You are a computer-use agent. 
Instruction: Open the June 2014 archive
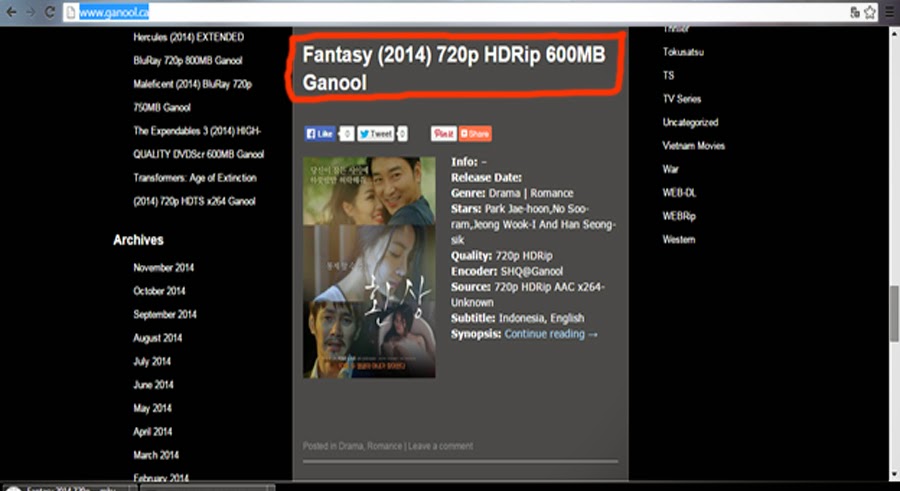coord(153,385)
